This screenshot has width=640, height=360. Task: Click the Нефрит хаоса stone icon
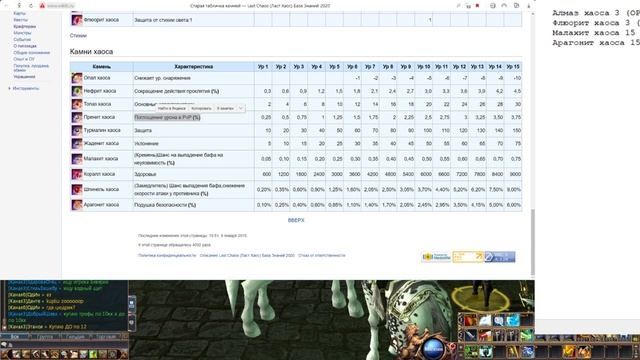[x=77, y=91]
